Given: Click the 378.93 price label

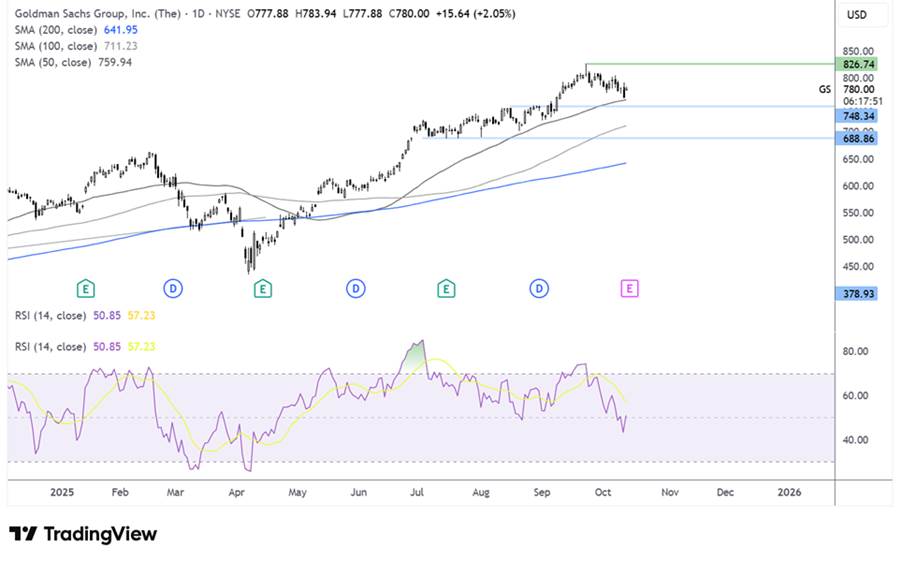Looking at the screenshot, I should pos(858,294).
